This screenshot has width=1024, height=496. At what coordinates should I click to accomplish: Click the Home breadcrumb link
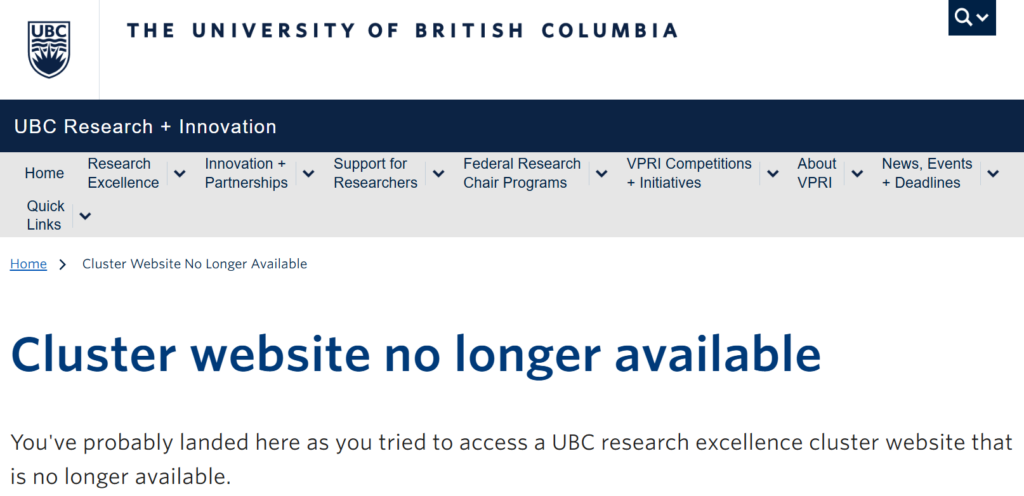coord(28,264)
